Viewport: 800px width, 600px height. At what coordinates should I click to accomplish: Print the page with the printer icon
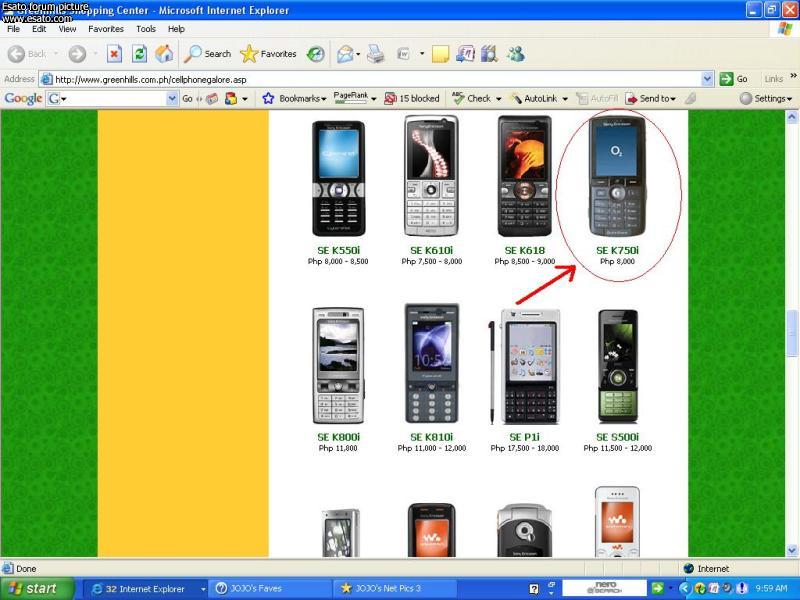(x=376, y=54)
